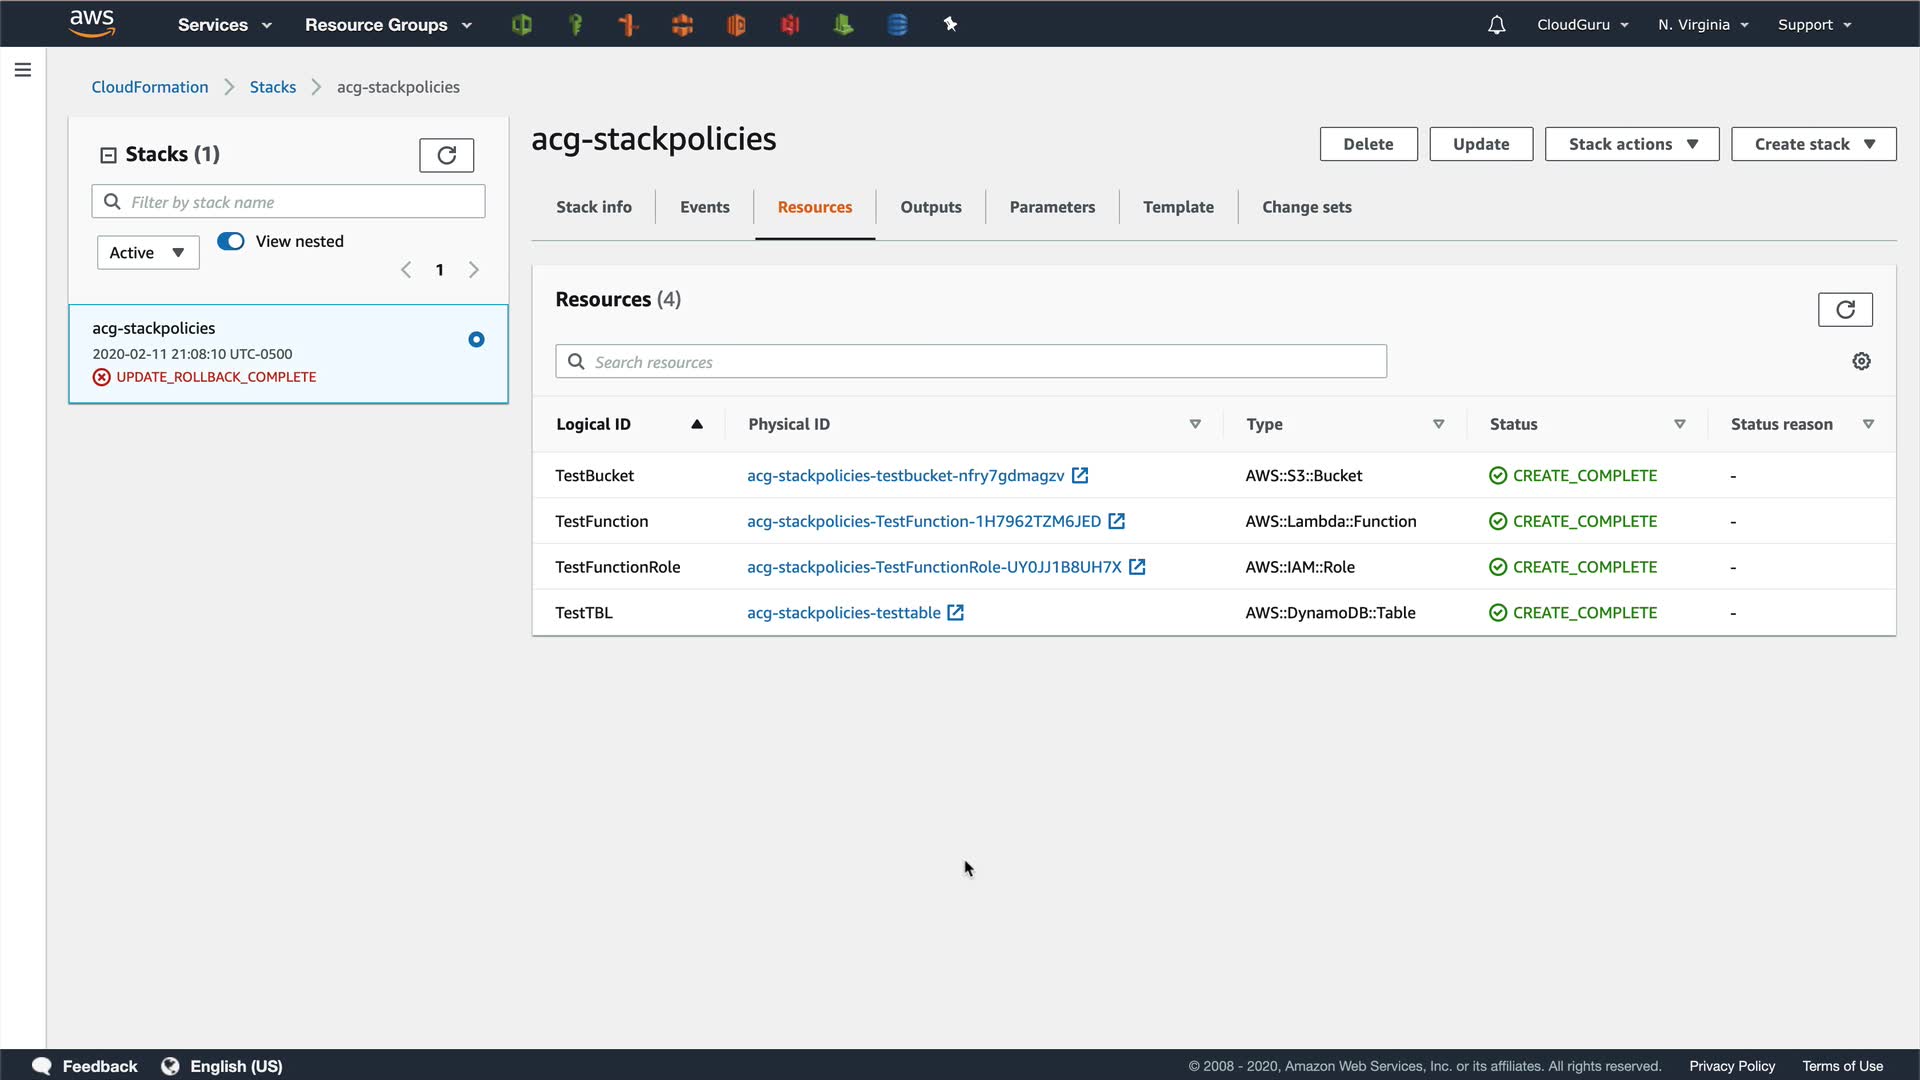The image size is (1920, 1080).
Task: Select the acg-stackpolicies stack radio button
Action: 476,340
